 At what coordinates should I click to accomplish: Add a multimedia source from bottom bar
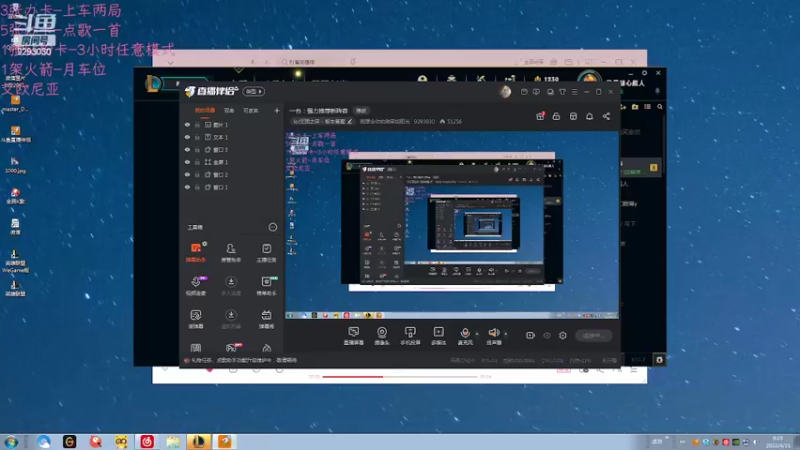click(438, 336)
